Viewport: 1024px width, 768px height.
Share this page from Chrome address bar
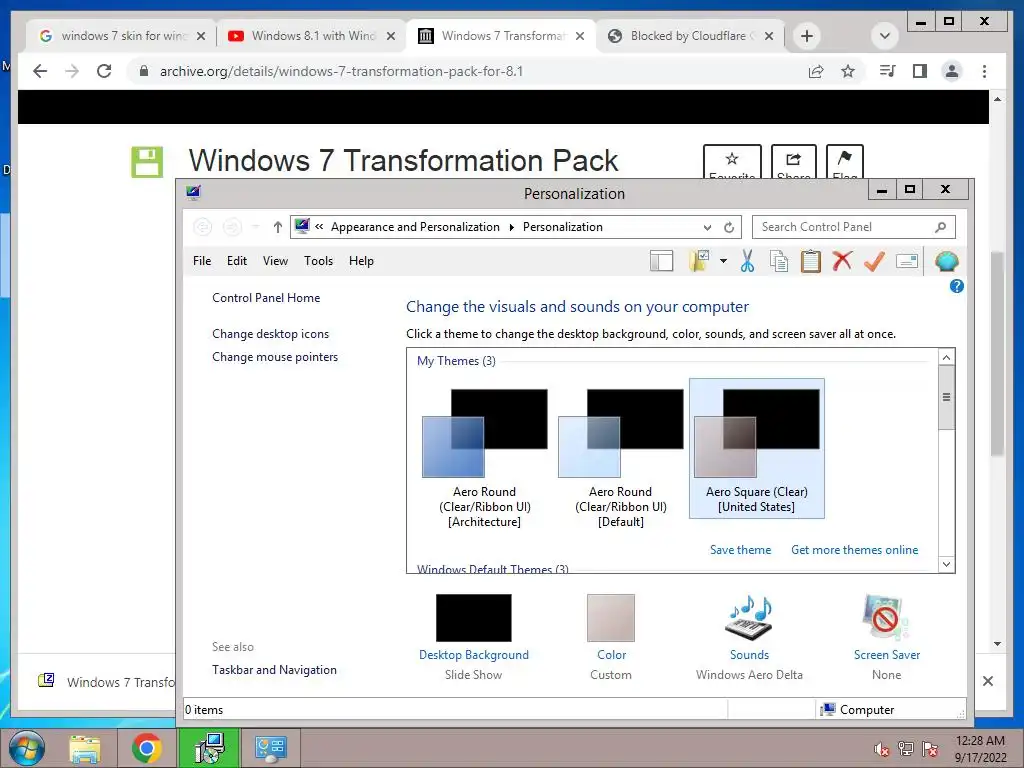(x=816, y=71)
